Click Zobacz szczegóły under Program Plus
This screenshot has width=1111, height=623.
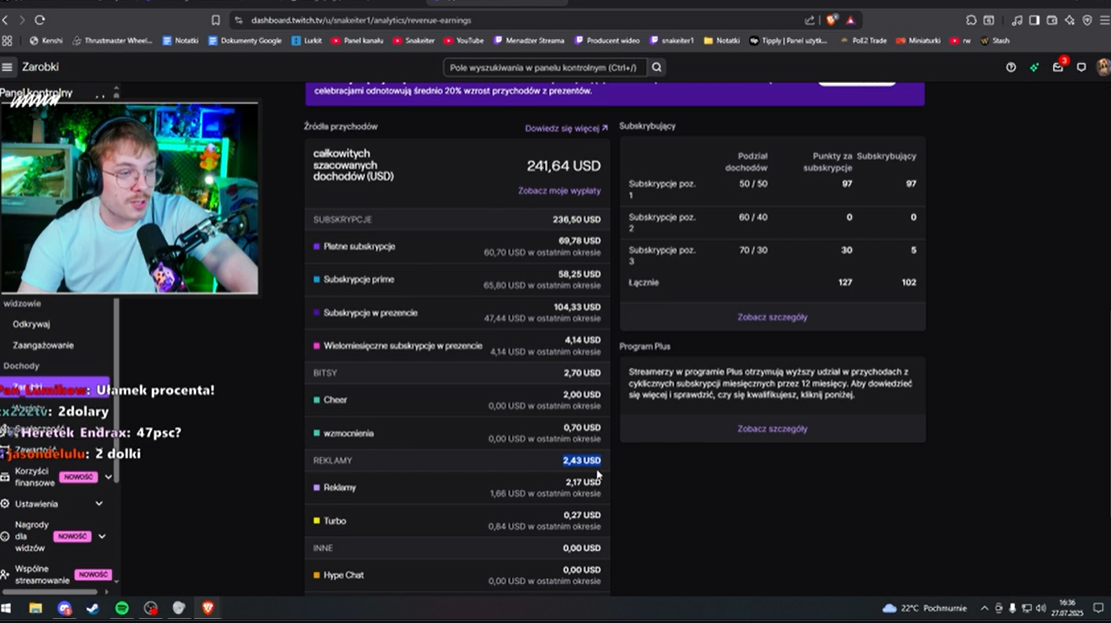tap(772, 428)
